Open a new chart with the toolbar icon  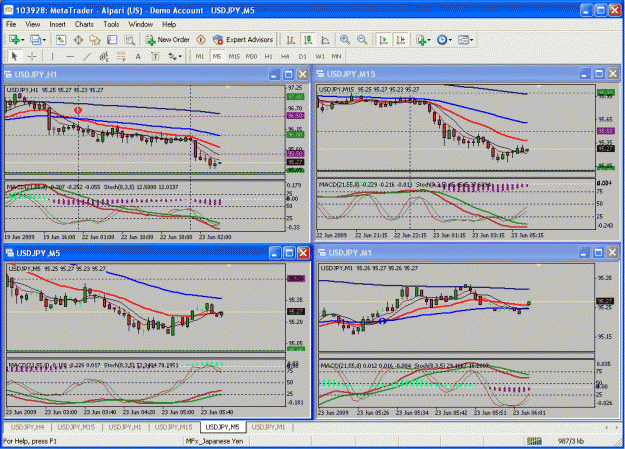click(16, 39)
